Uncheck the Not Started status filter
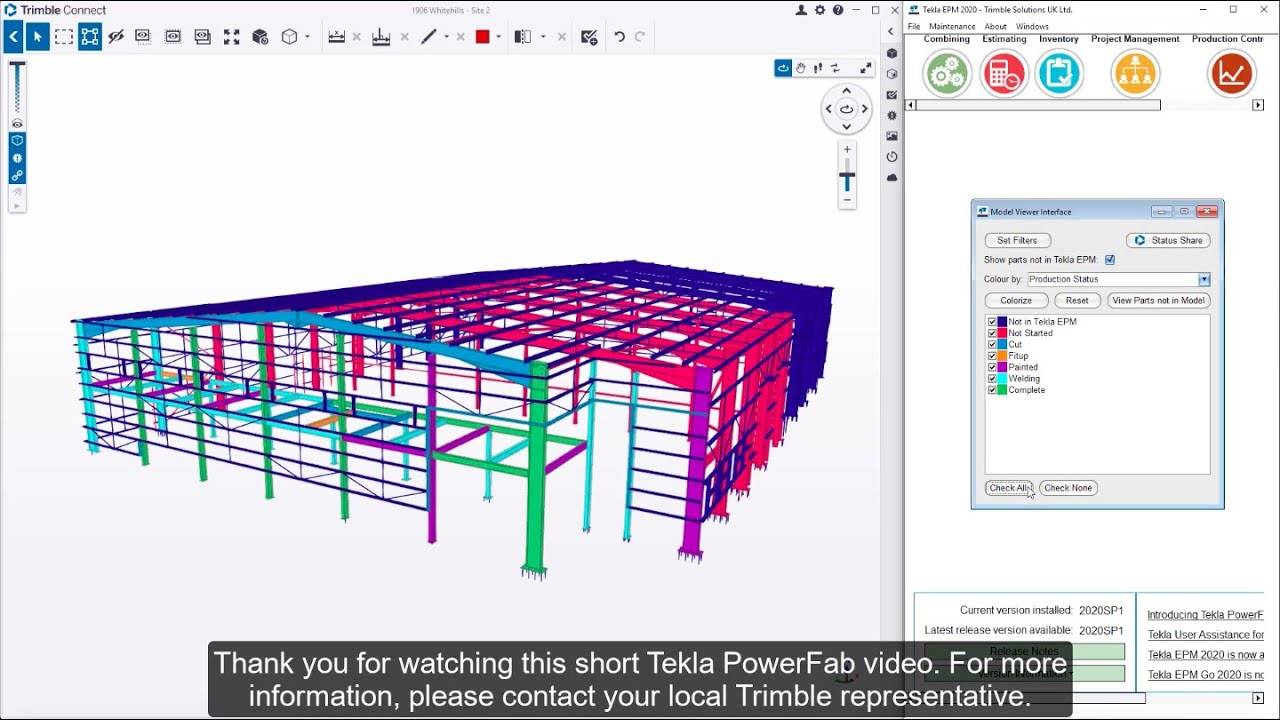 coord(990,332)
